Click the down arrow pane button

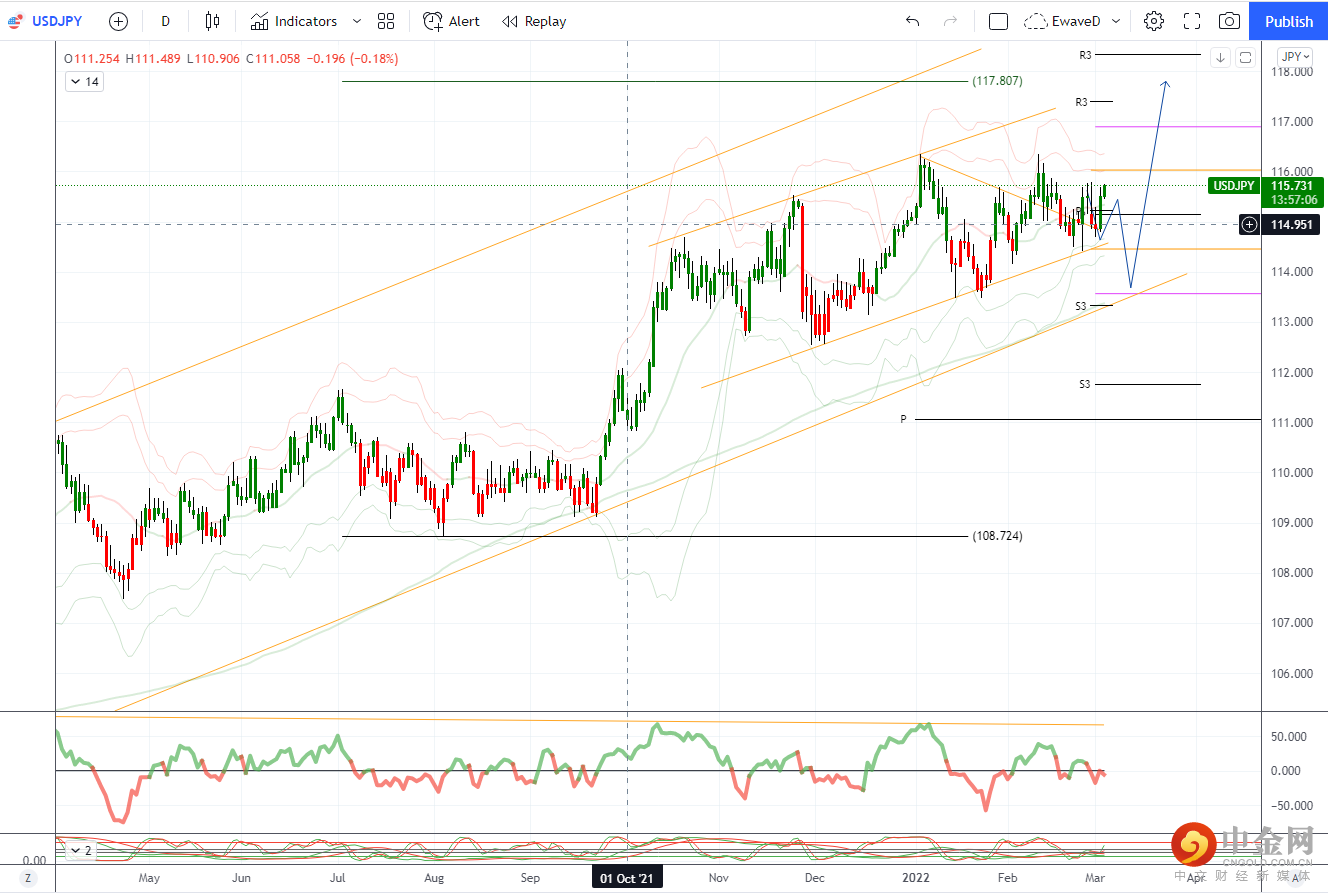coord(1220,57)
